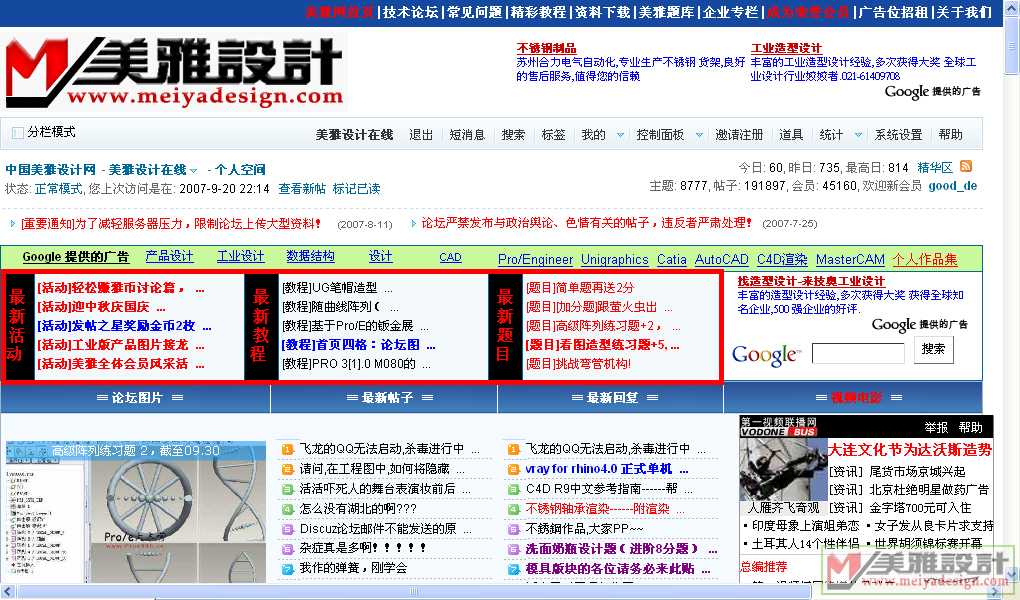Click the VODONE BUS video network logo
This screenshot has height=600, width=1020.
point(778,427)
